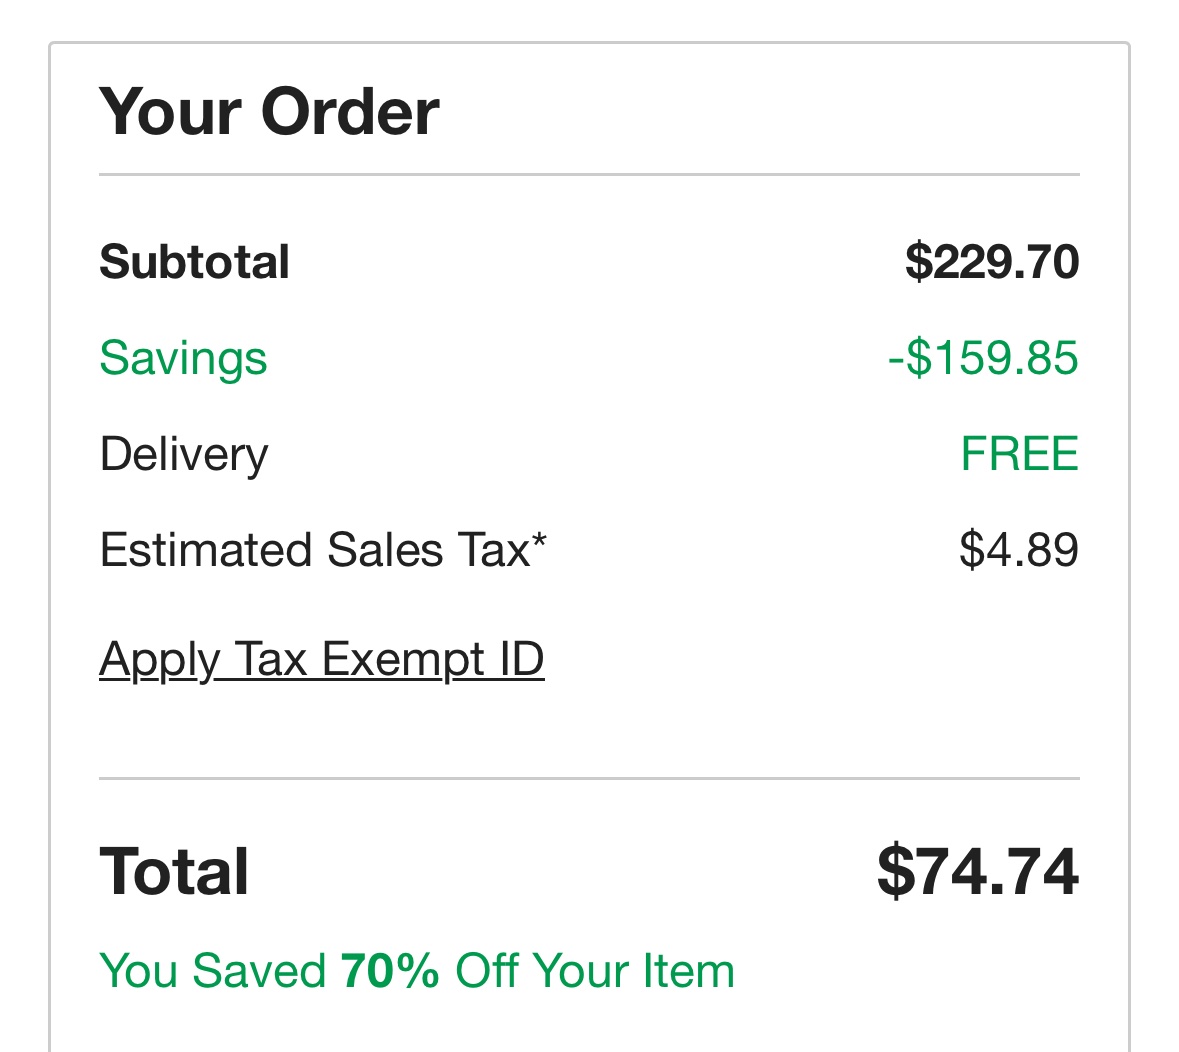1179x1052 pixels.
Task: Click the Estimated Sales Tax label
Action: click(x=314, y=550)
